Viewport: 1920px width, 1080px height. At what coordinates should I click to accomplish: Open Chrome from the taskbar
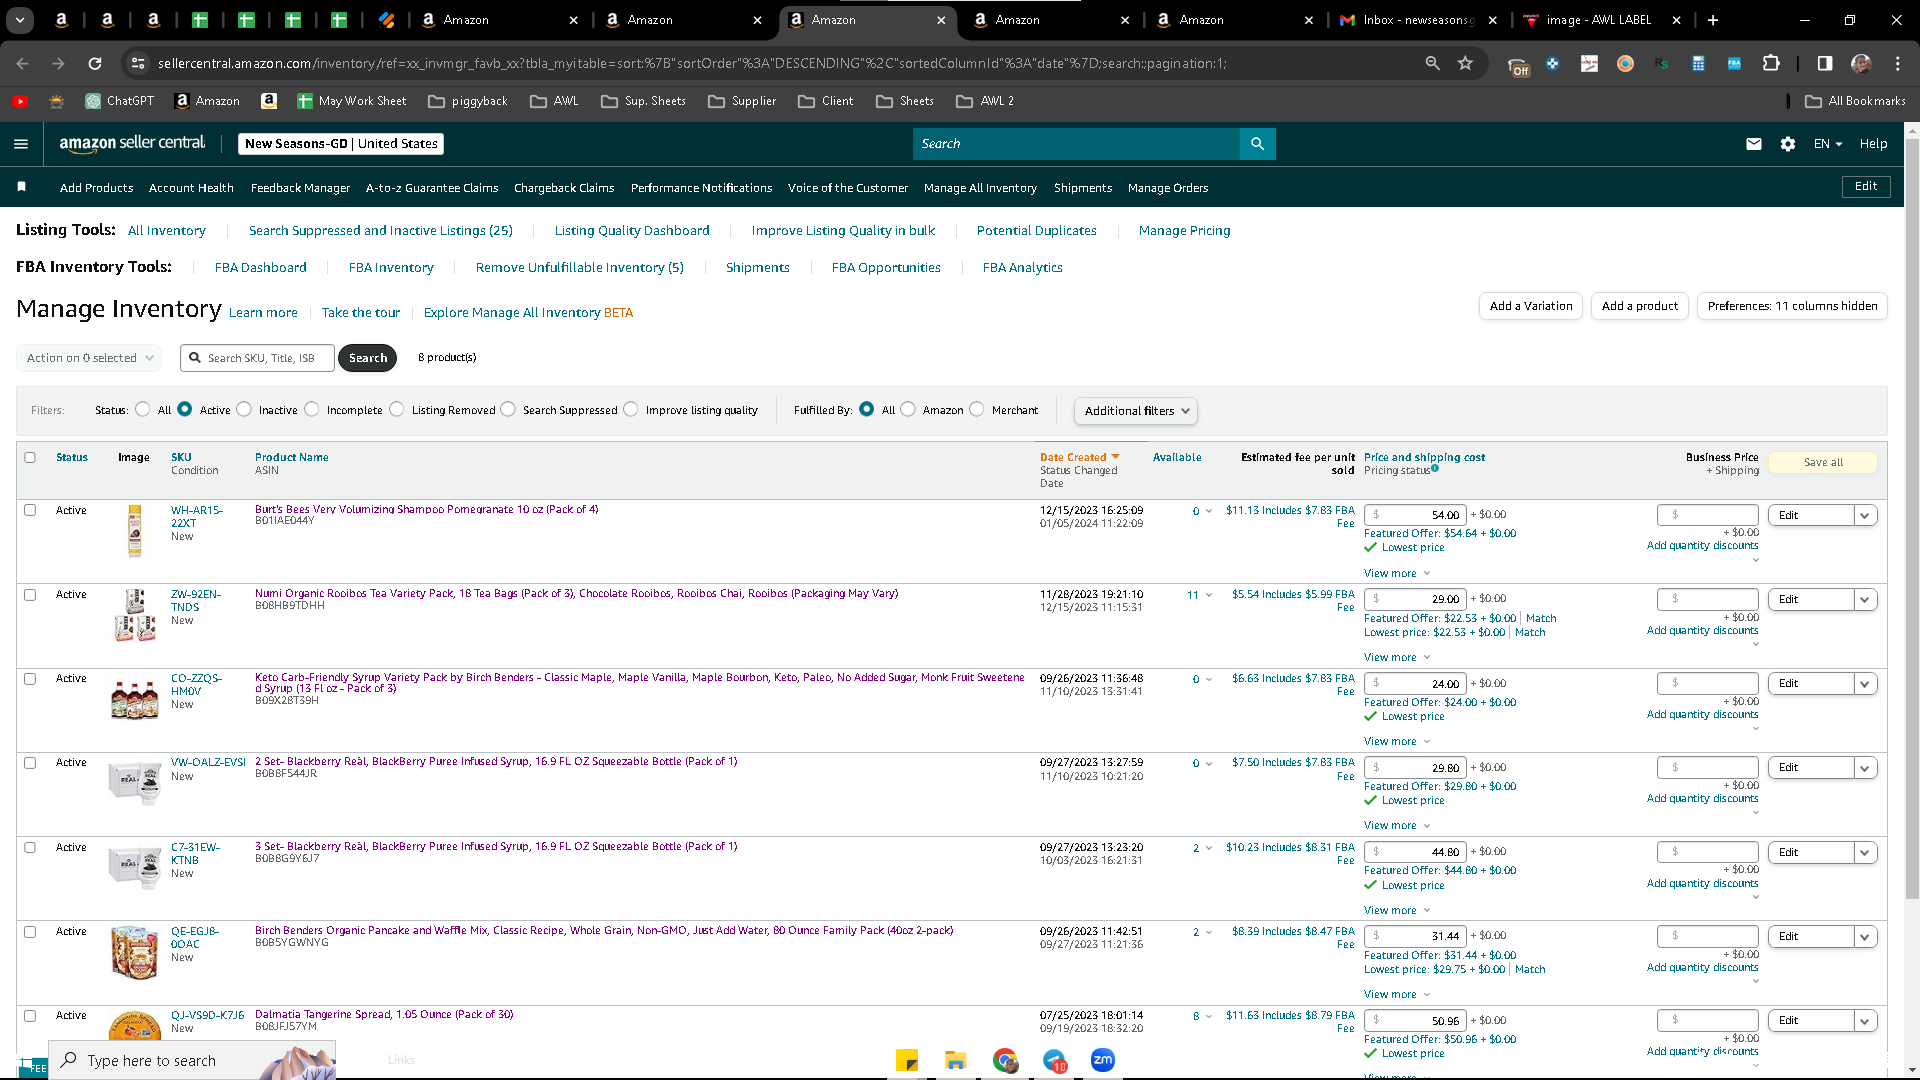(x=1005, y=1061)
